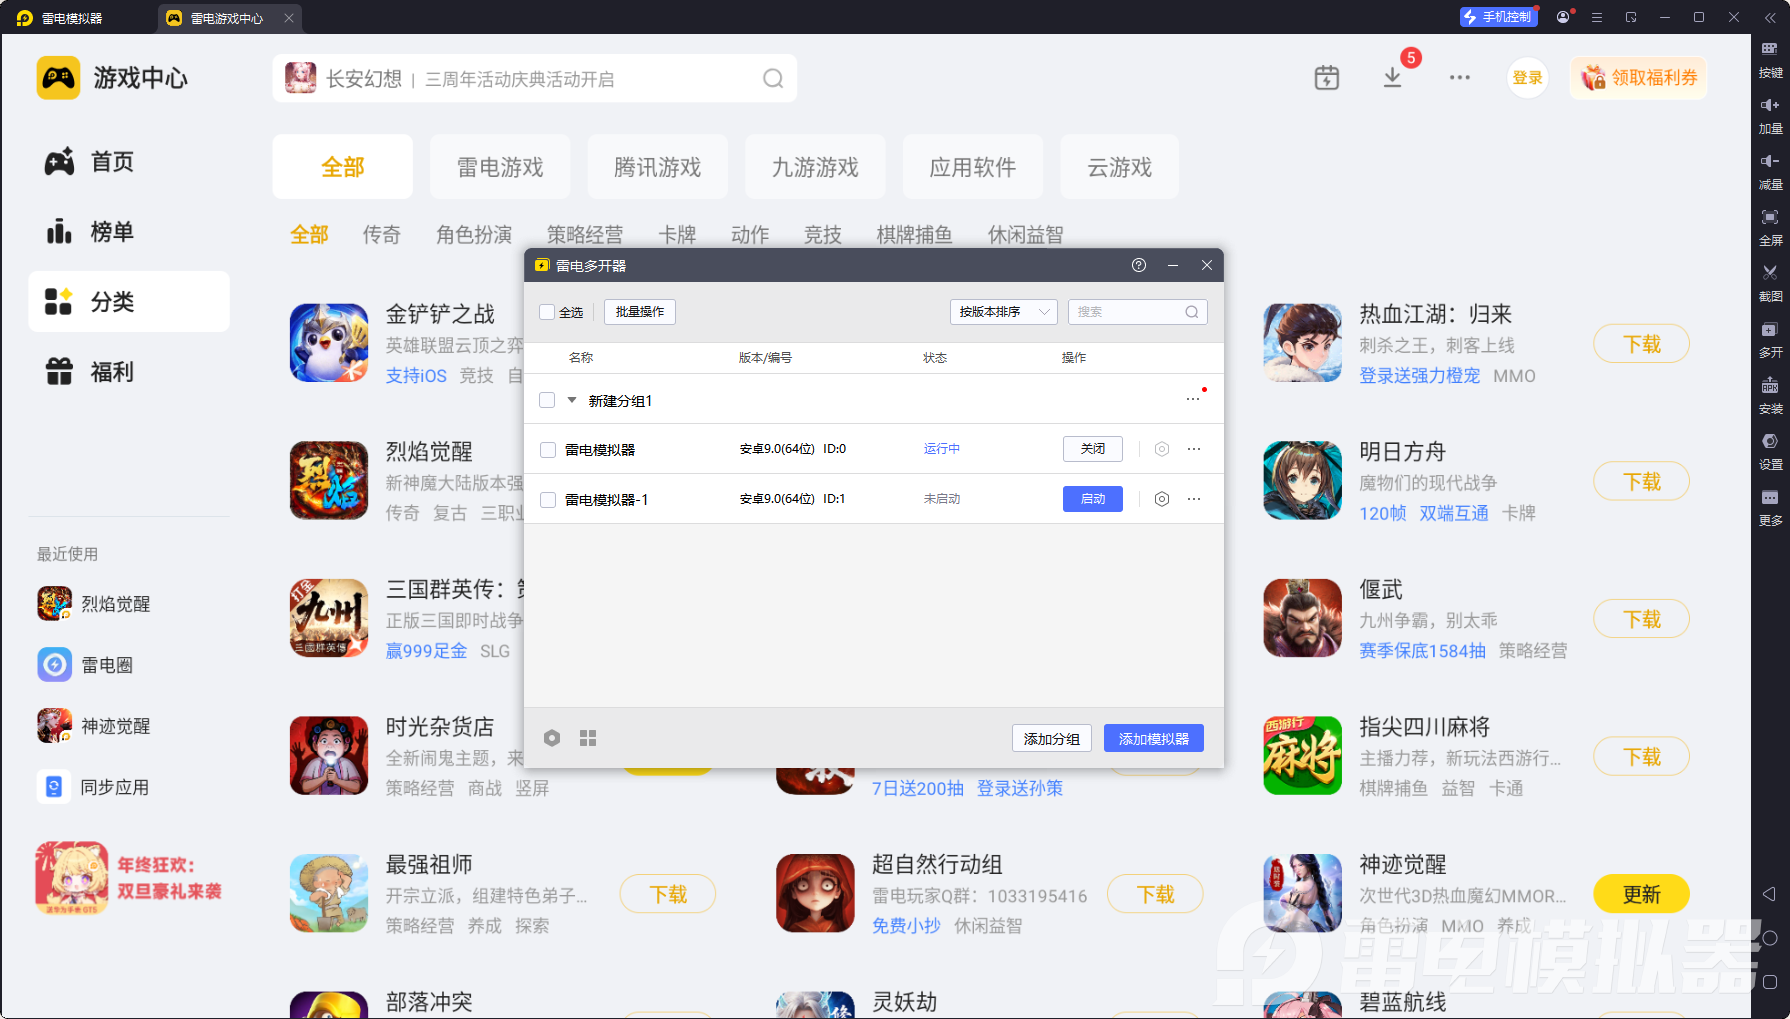
Task: Check the 雷电模拟器-1 row checkbox
Action: 548,500
